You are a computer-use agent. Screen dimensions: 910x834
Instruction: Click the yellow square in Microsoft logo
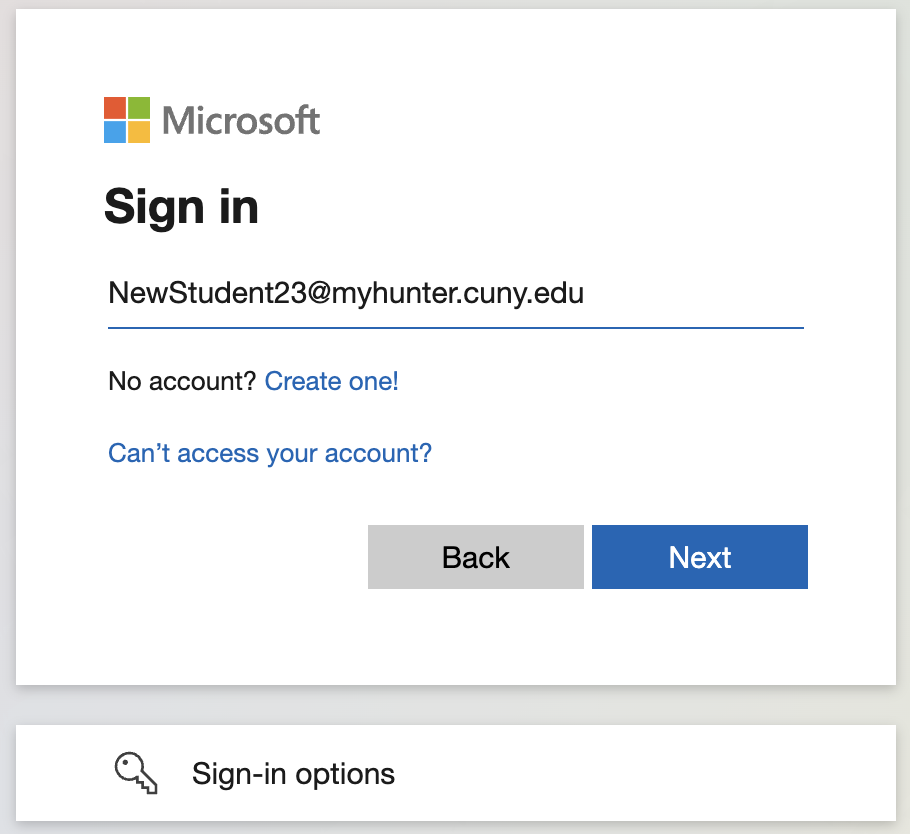(x=139, y=132)
